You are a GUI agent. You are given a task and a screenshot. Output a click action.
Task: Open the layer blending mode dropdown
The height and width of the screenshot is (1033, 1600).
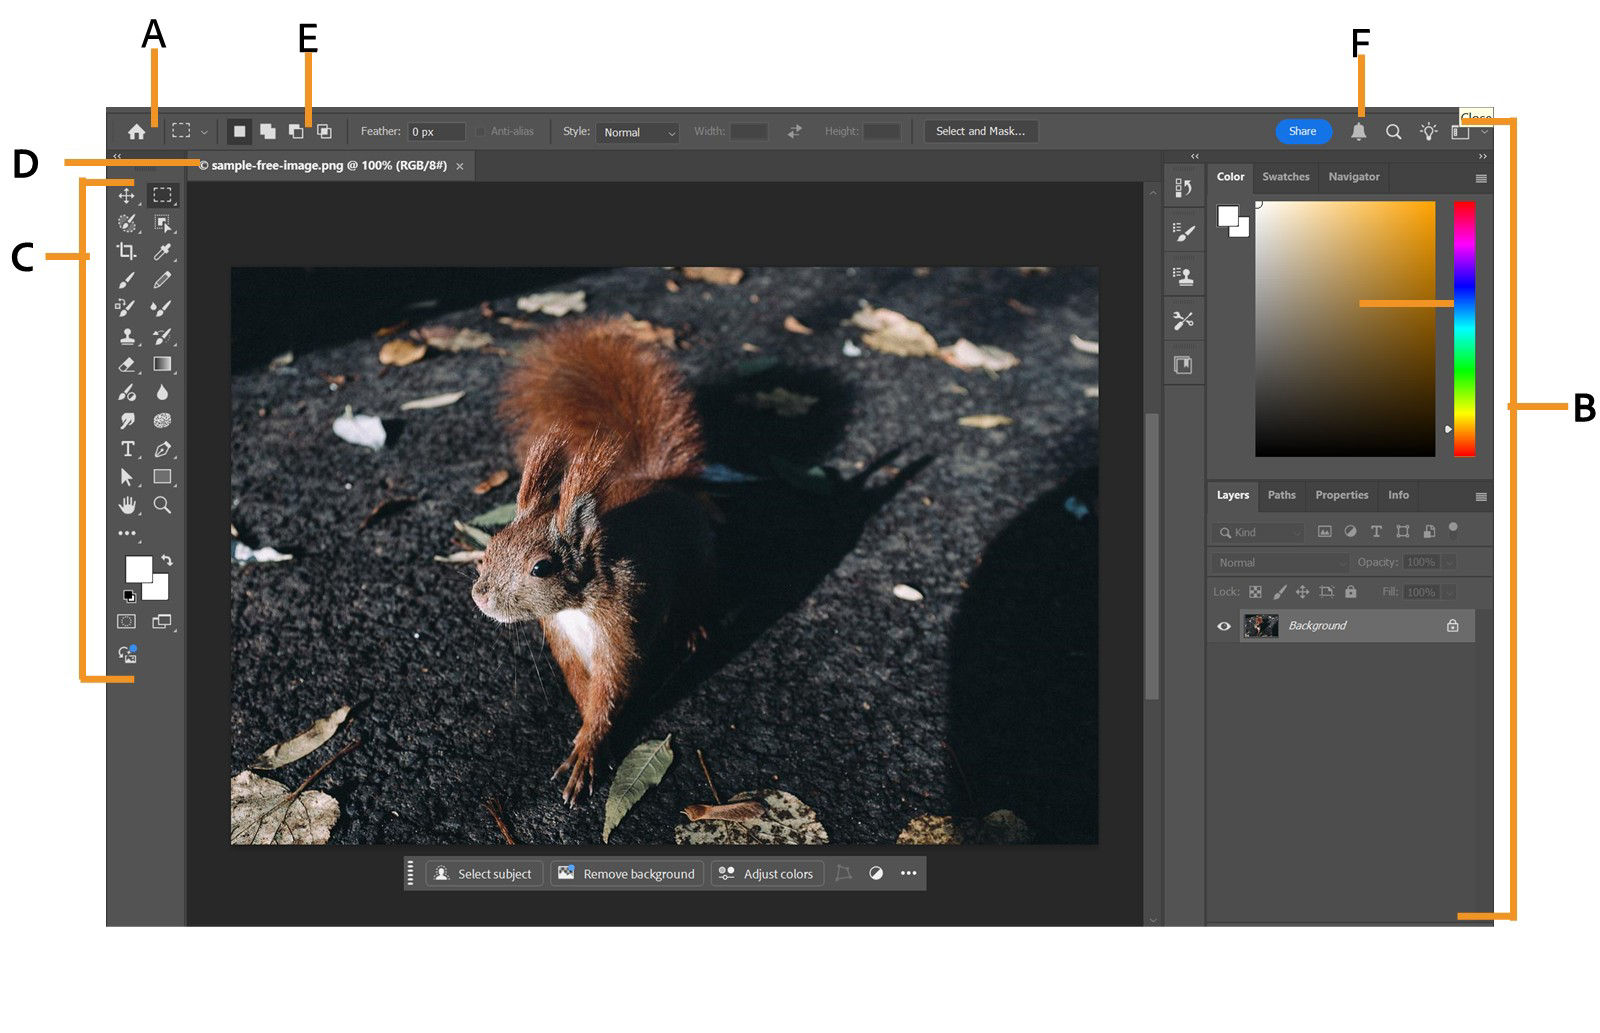1278,562
